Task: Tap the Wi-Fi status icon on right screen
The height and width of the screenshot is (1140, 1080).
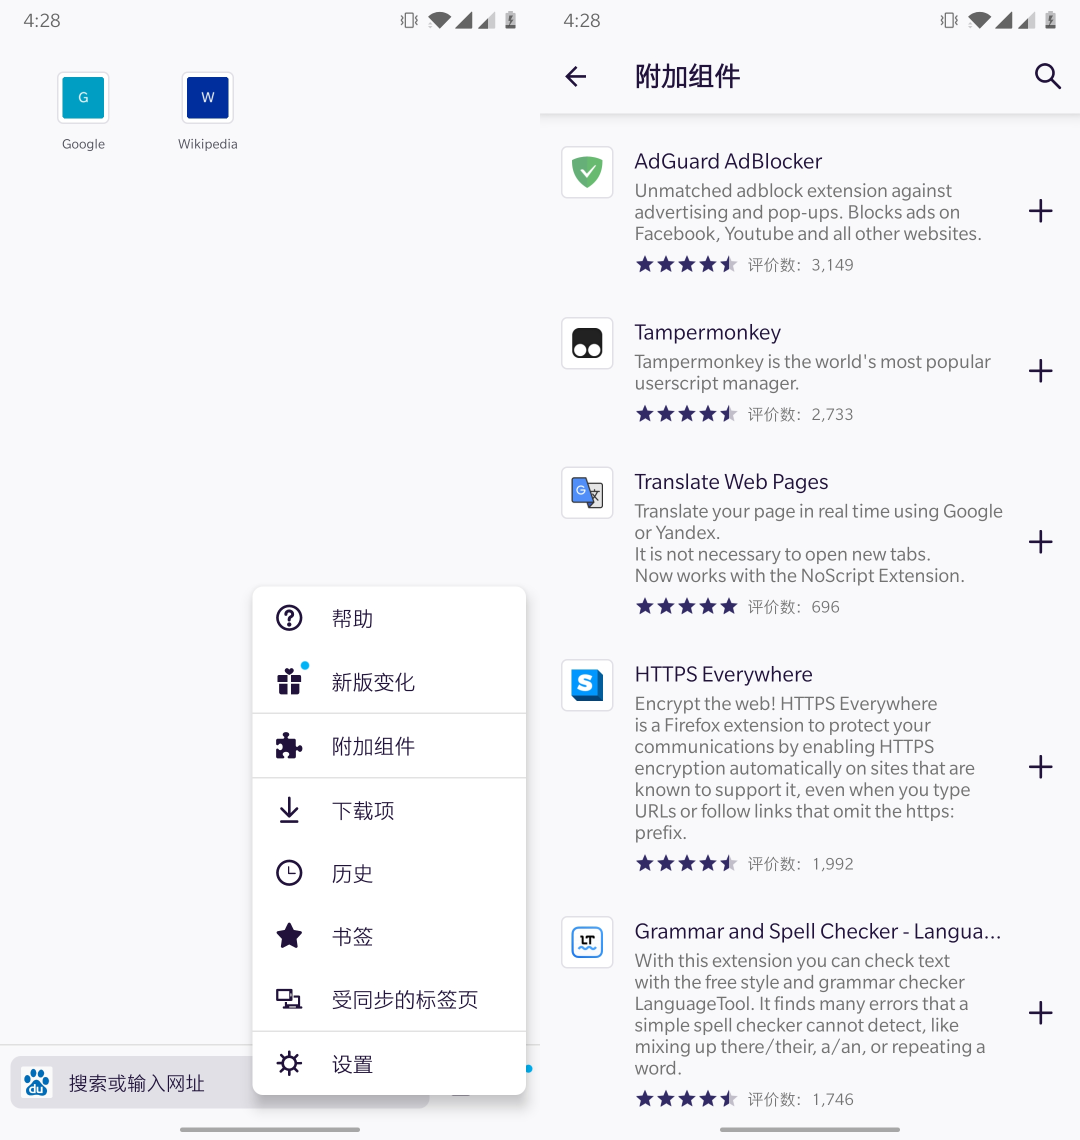Action: (979, 20)
